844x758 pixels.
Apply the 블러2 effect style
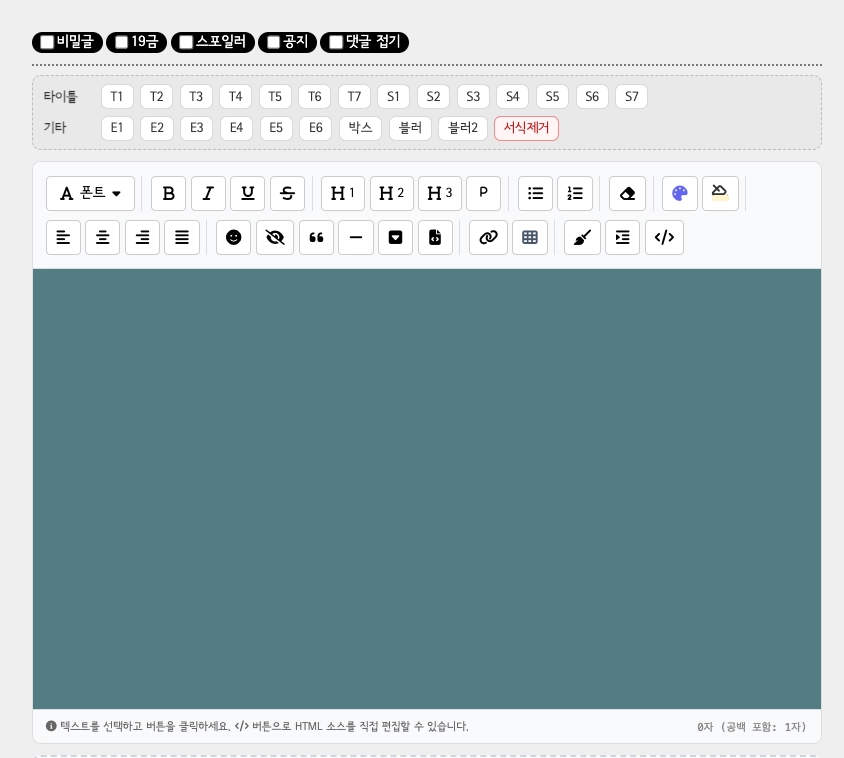point(462,128)
